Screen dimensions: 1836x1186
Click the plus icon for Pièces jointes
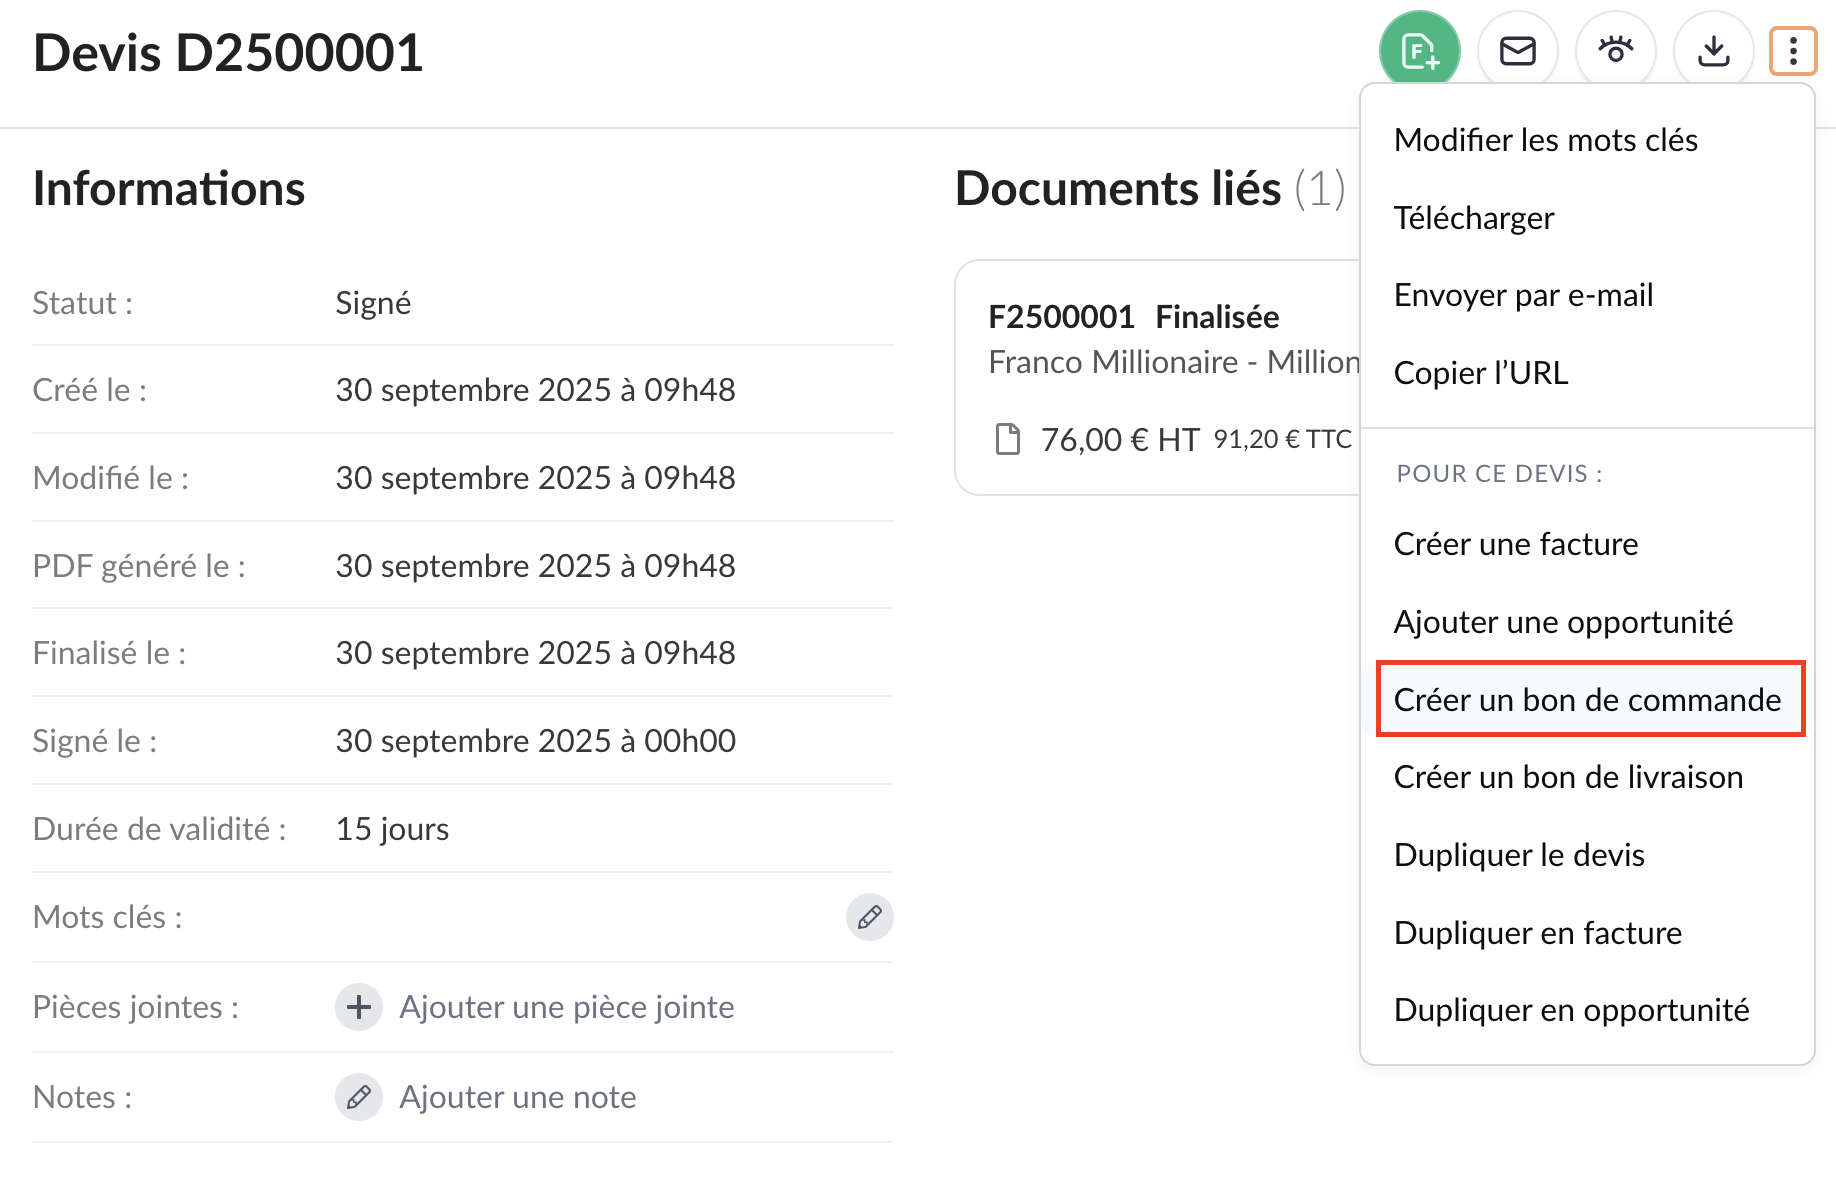tap(359, 1007)
